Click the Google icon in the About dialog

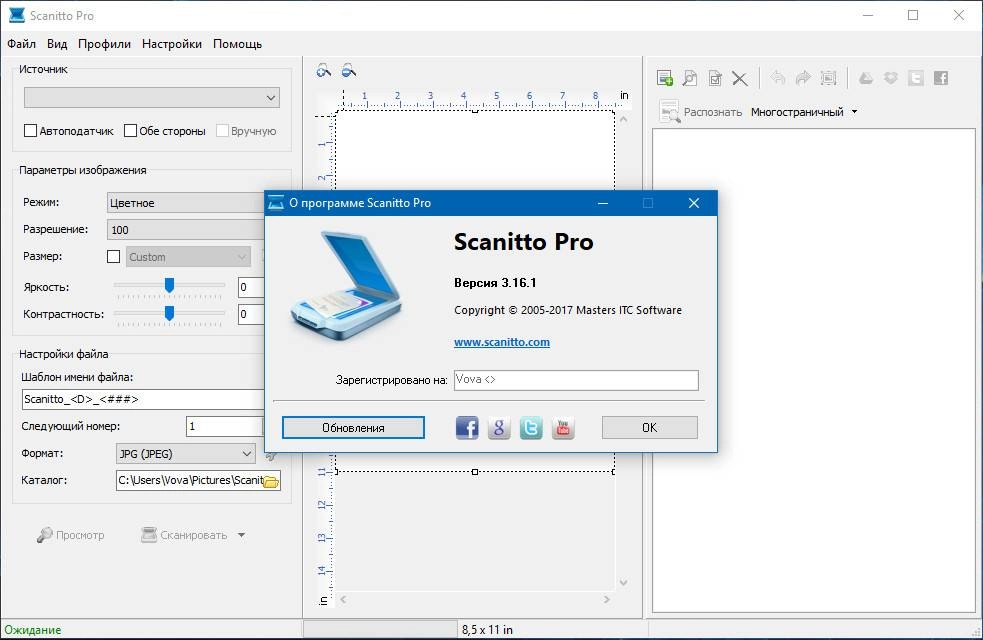click(499, 428)
